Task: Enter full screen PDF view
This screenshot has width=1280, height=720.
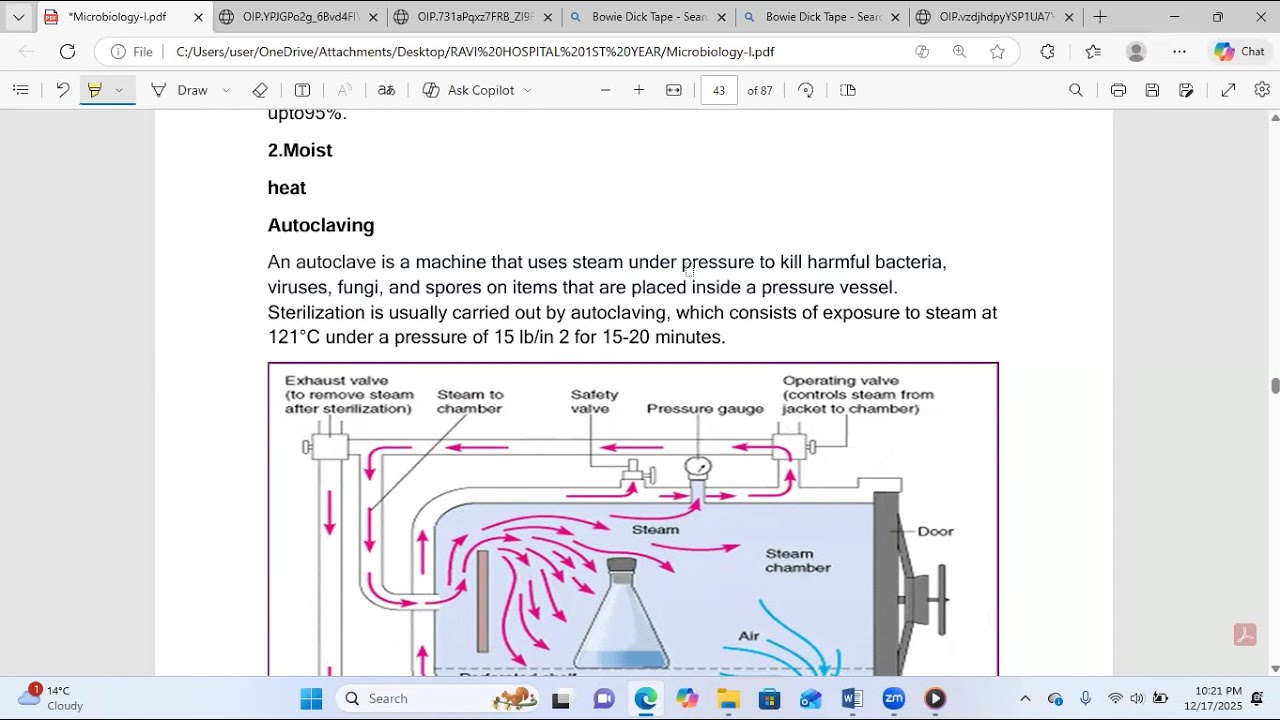Action: click(1228, 90)
